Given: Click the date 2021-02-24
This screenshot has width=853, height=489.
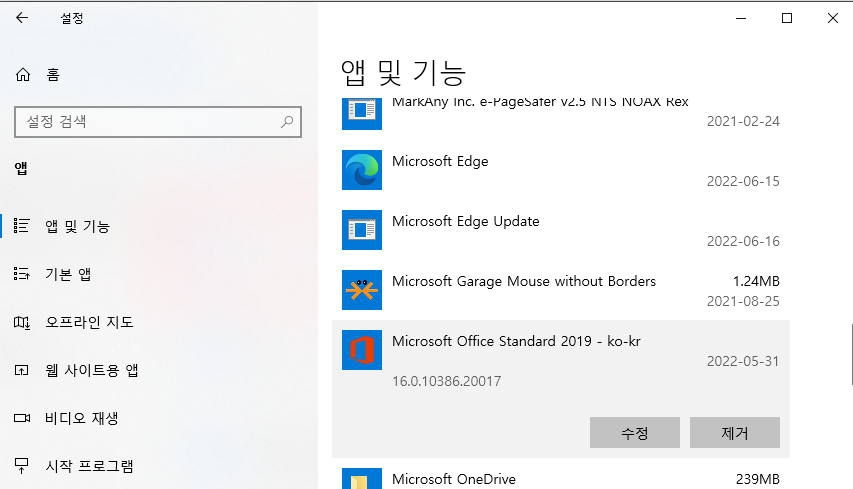Looking at the screenshot, I should point(743,121).
